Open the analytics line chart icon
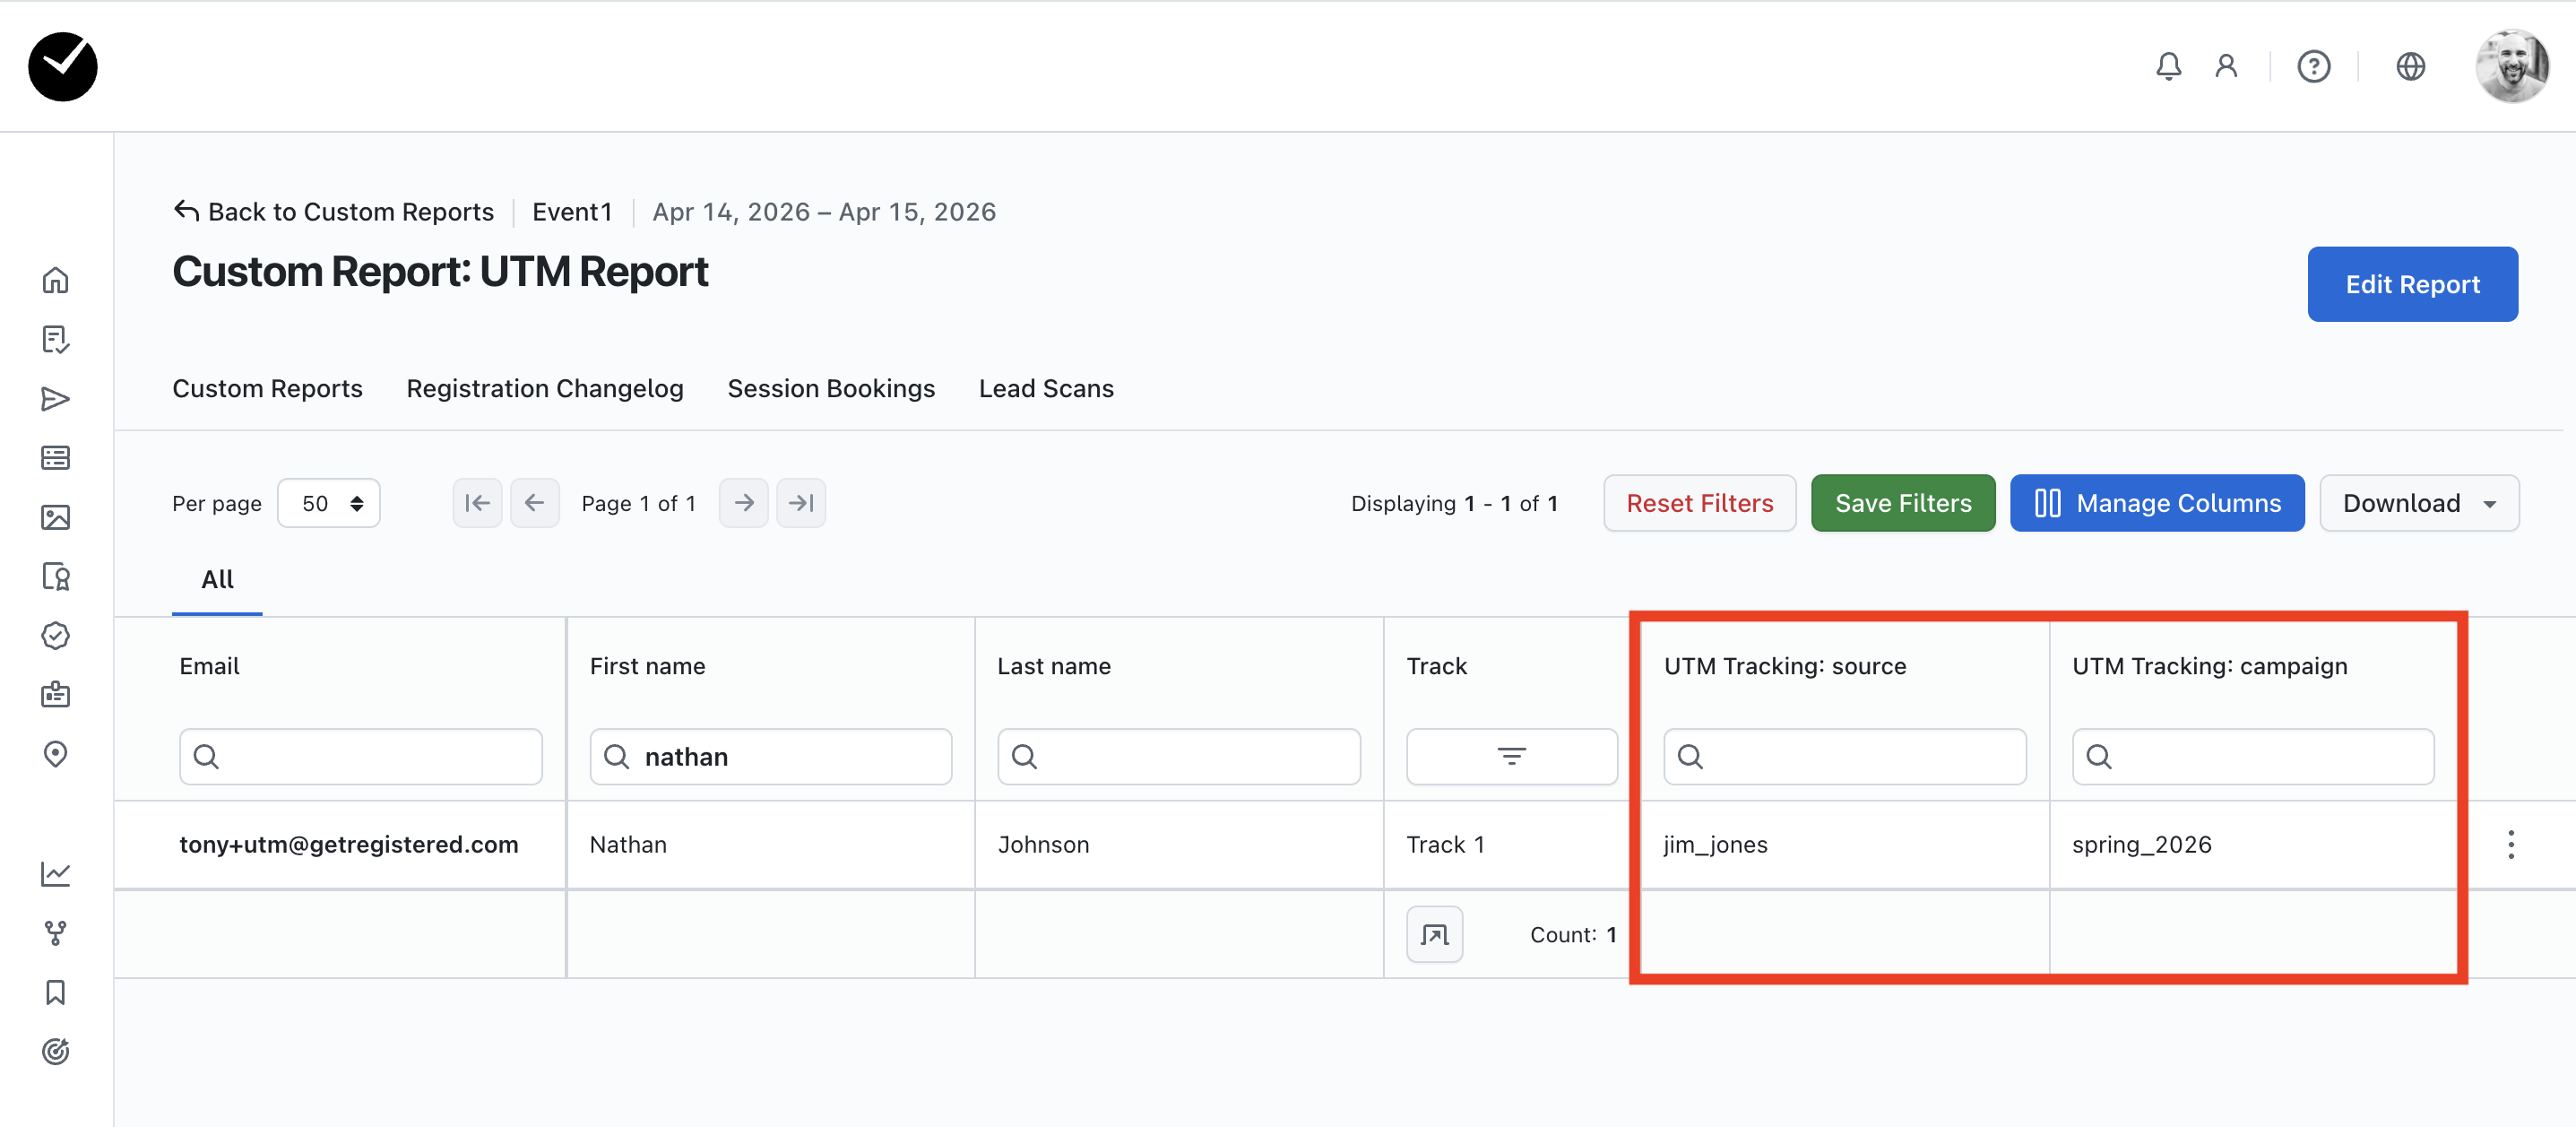This screenshot has height=1127, width=2576. 56,874
